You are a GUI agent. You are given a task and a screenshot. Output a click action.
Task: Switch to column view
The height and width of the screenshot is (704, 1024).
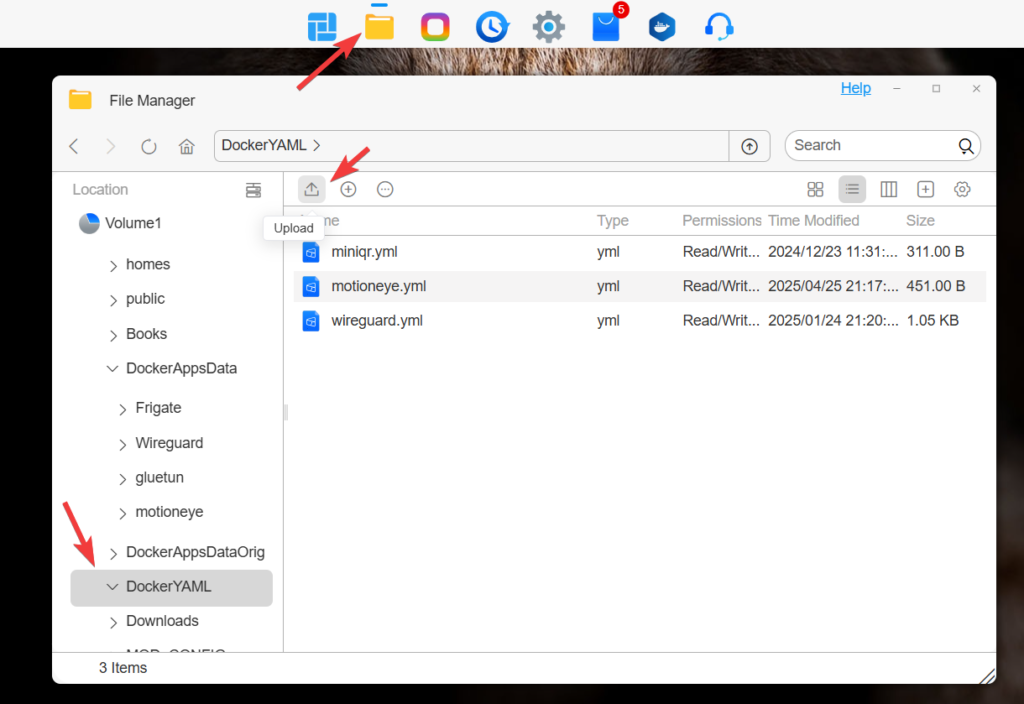pyautogui.click(x=888, y=189)
